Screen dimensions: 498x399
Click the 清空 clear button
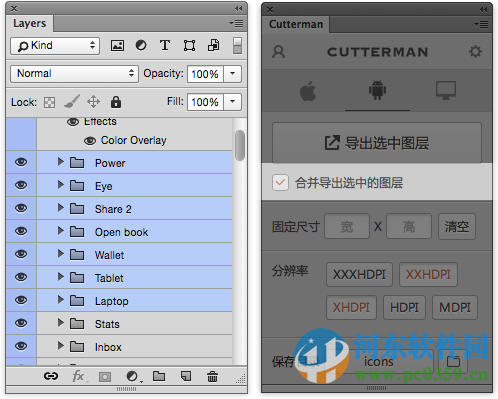(x=457, y=227)
